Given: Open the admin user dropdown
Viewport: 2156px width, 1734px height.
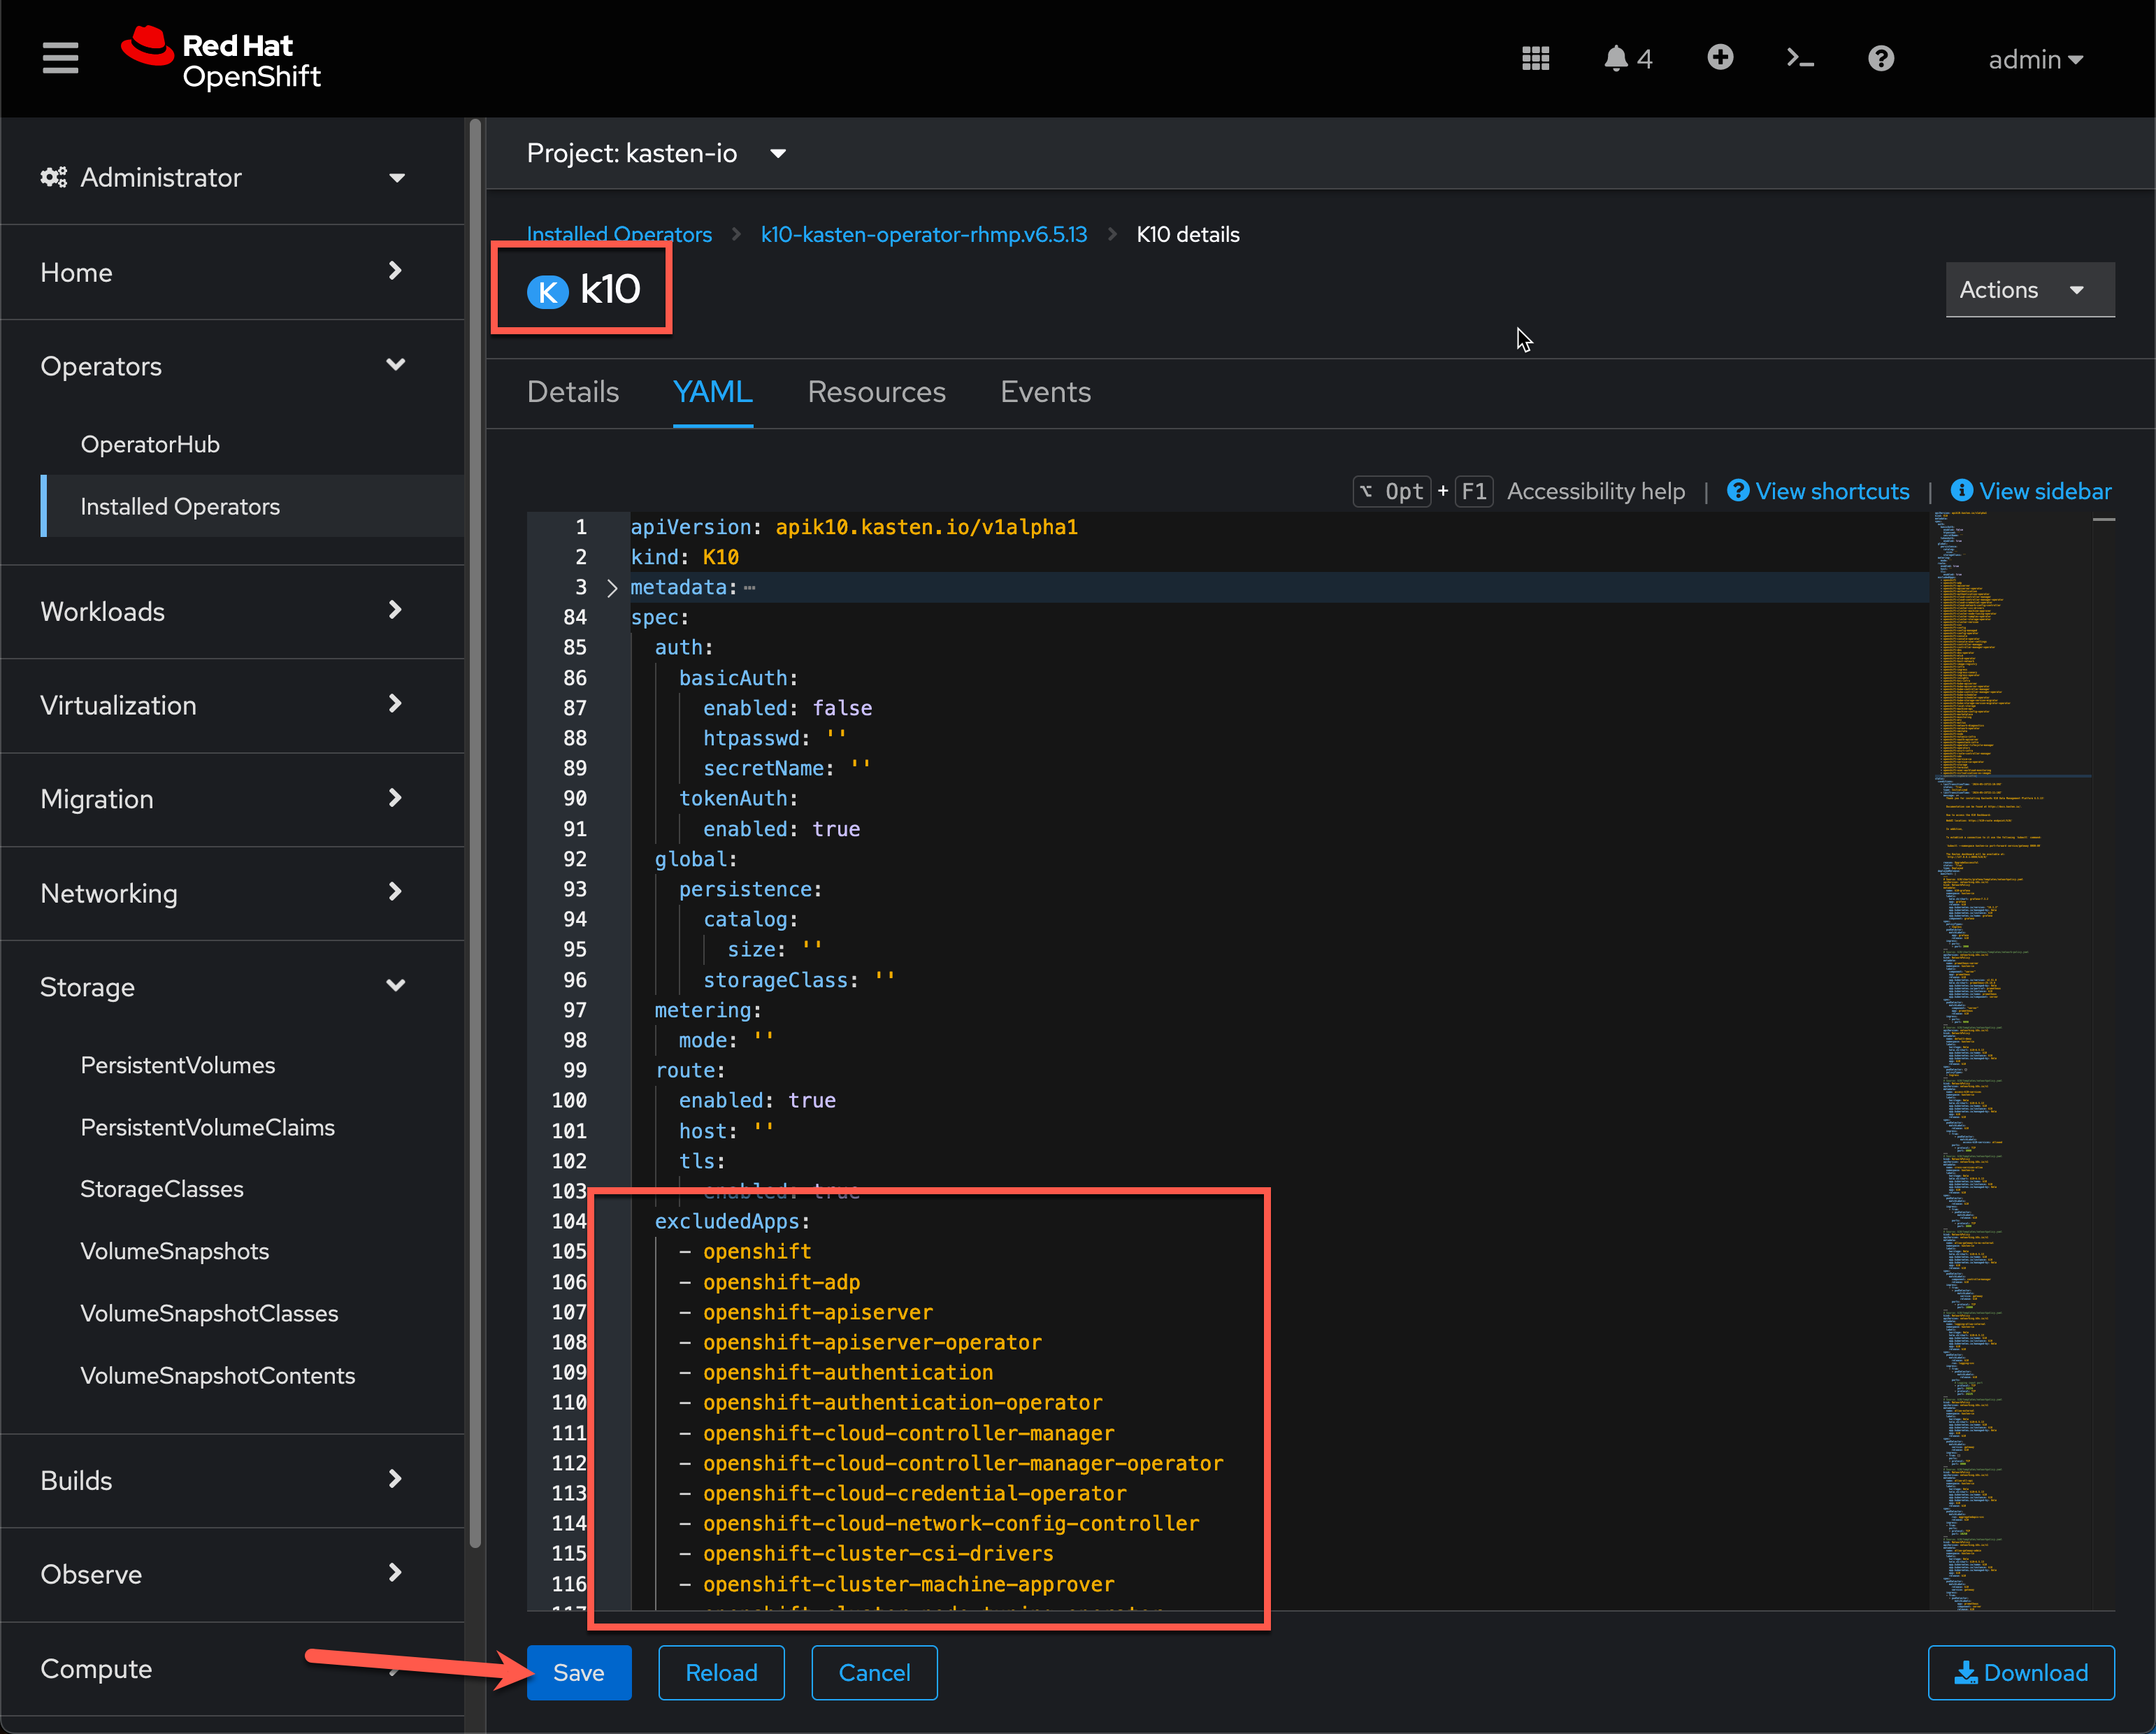Looking at the screenshot, I should coord(2036,60).
